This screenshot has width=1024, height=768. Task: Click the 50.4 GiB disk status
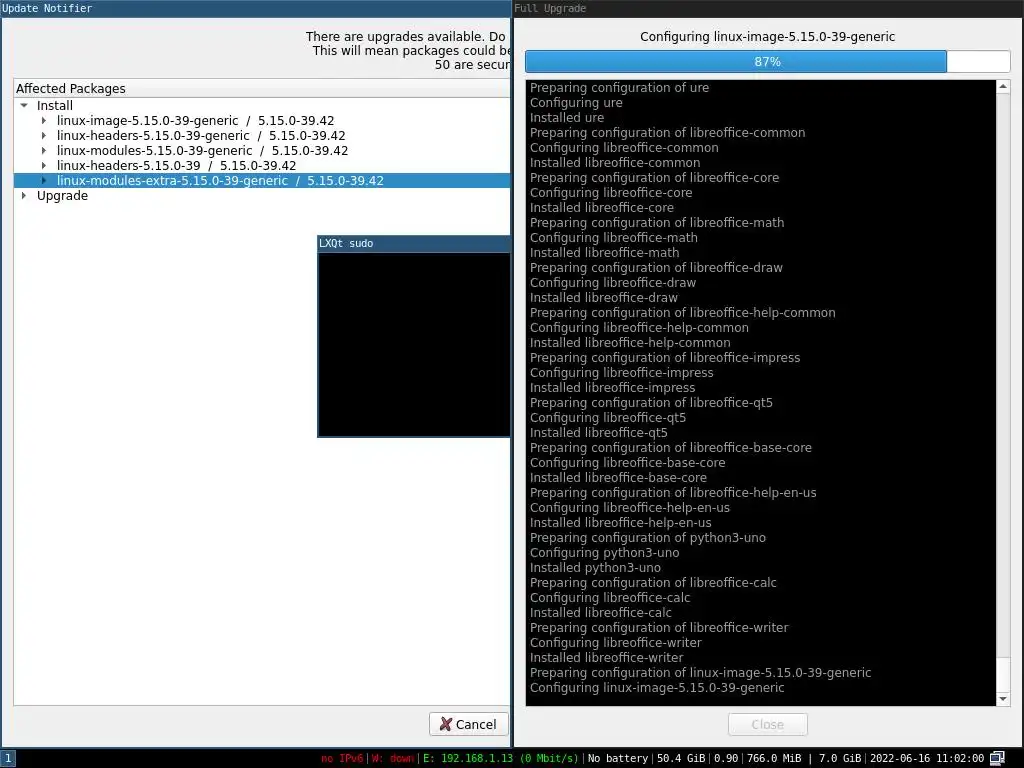coord(681,759)
